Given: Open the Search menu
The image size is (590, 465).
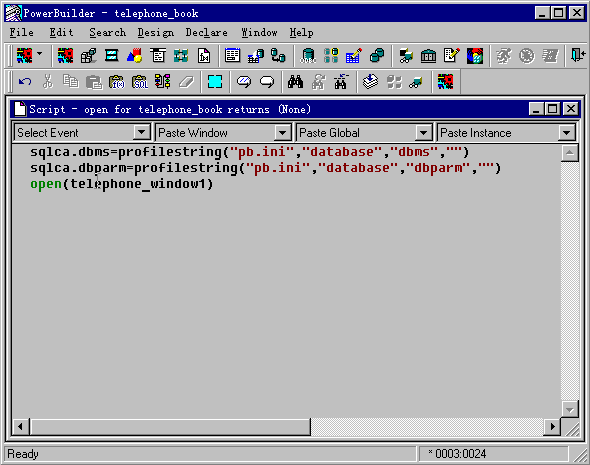Looking at the screenshot, I should click(x=107, y=33).
